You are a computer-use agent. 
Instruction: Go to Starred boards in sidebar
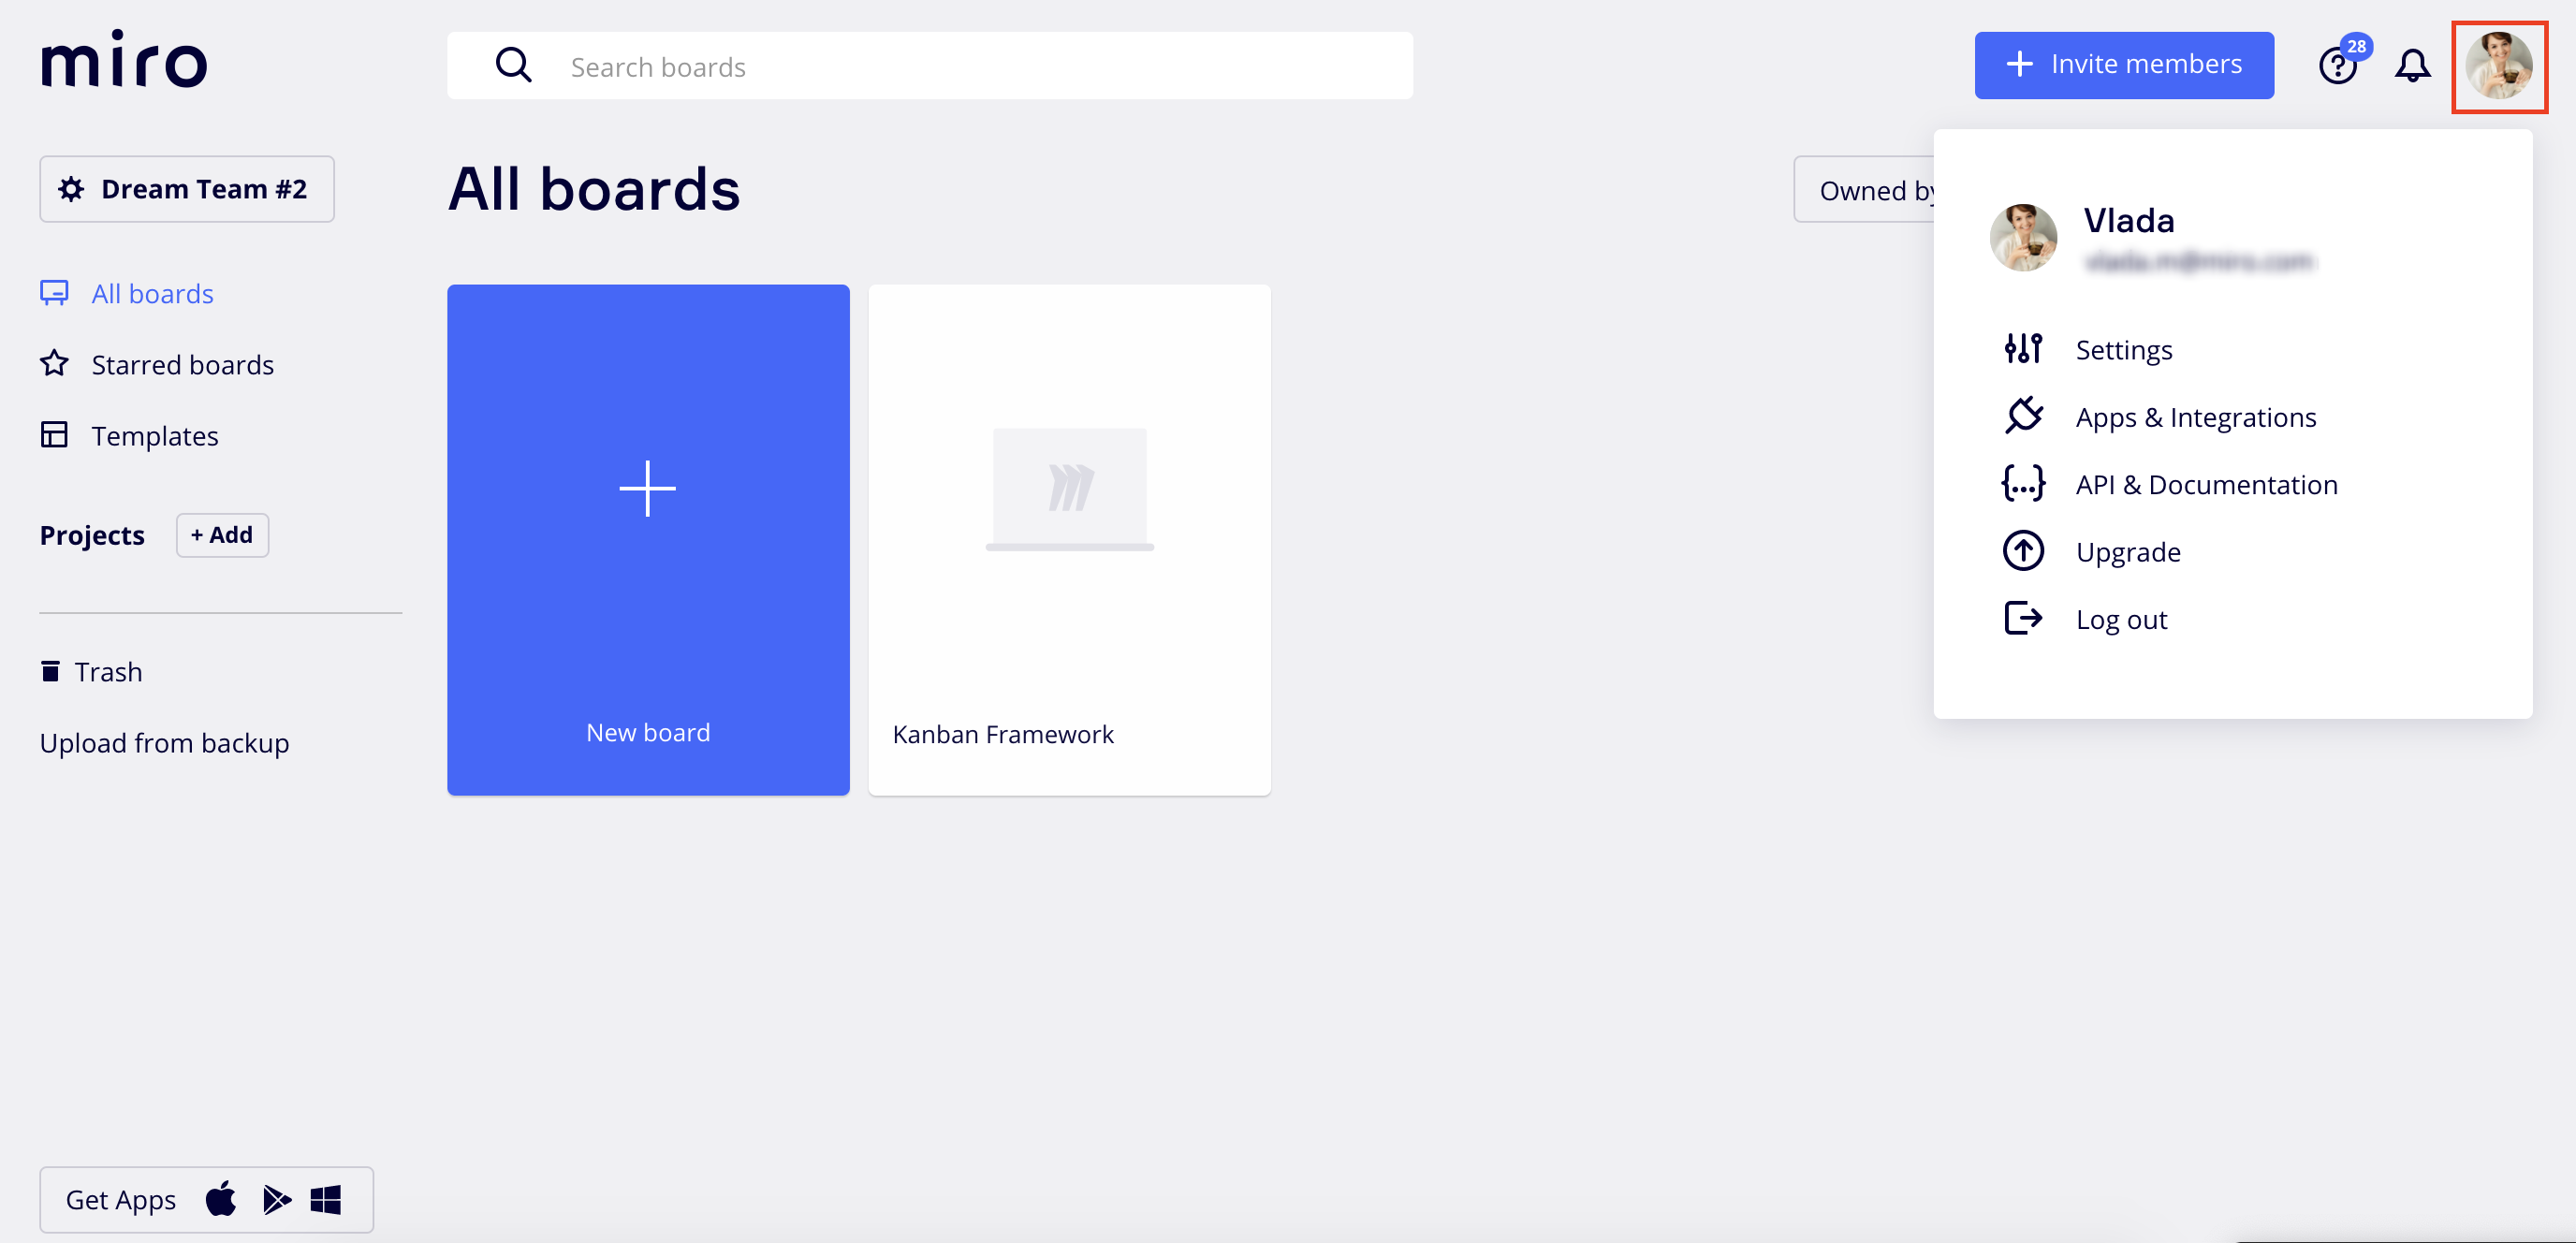(182, 364)
